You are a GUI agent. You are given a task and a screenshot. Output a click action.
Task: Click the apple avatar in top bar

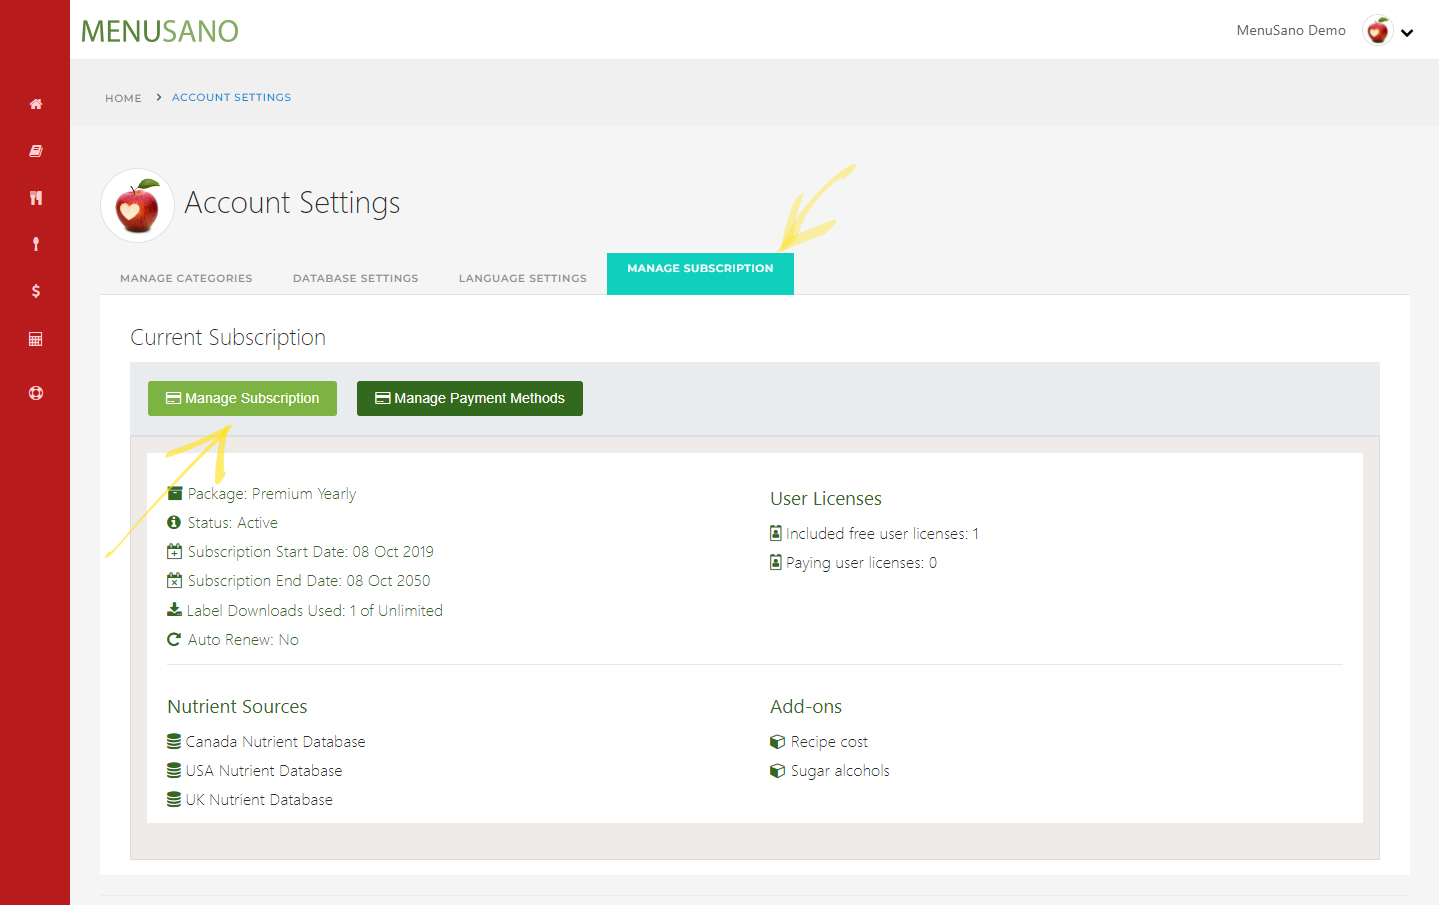tap(1377, 31)
